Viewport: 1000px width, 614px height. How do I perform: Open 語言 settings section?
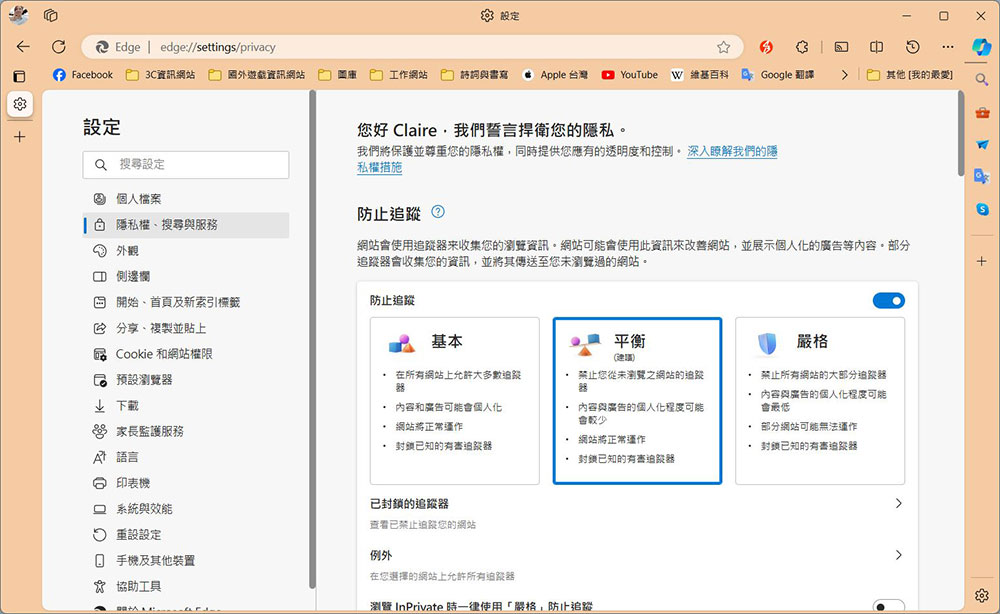click(x=186, y=457)
